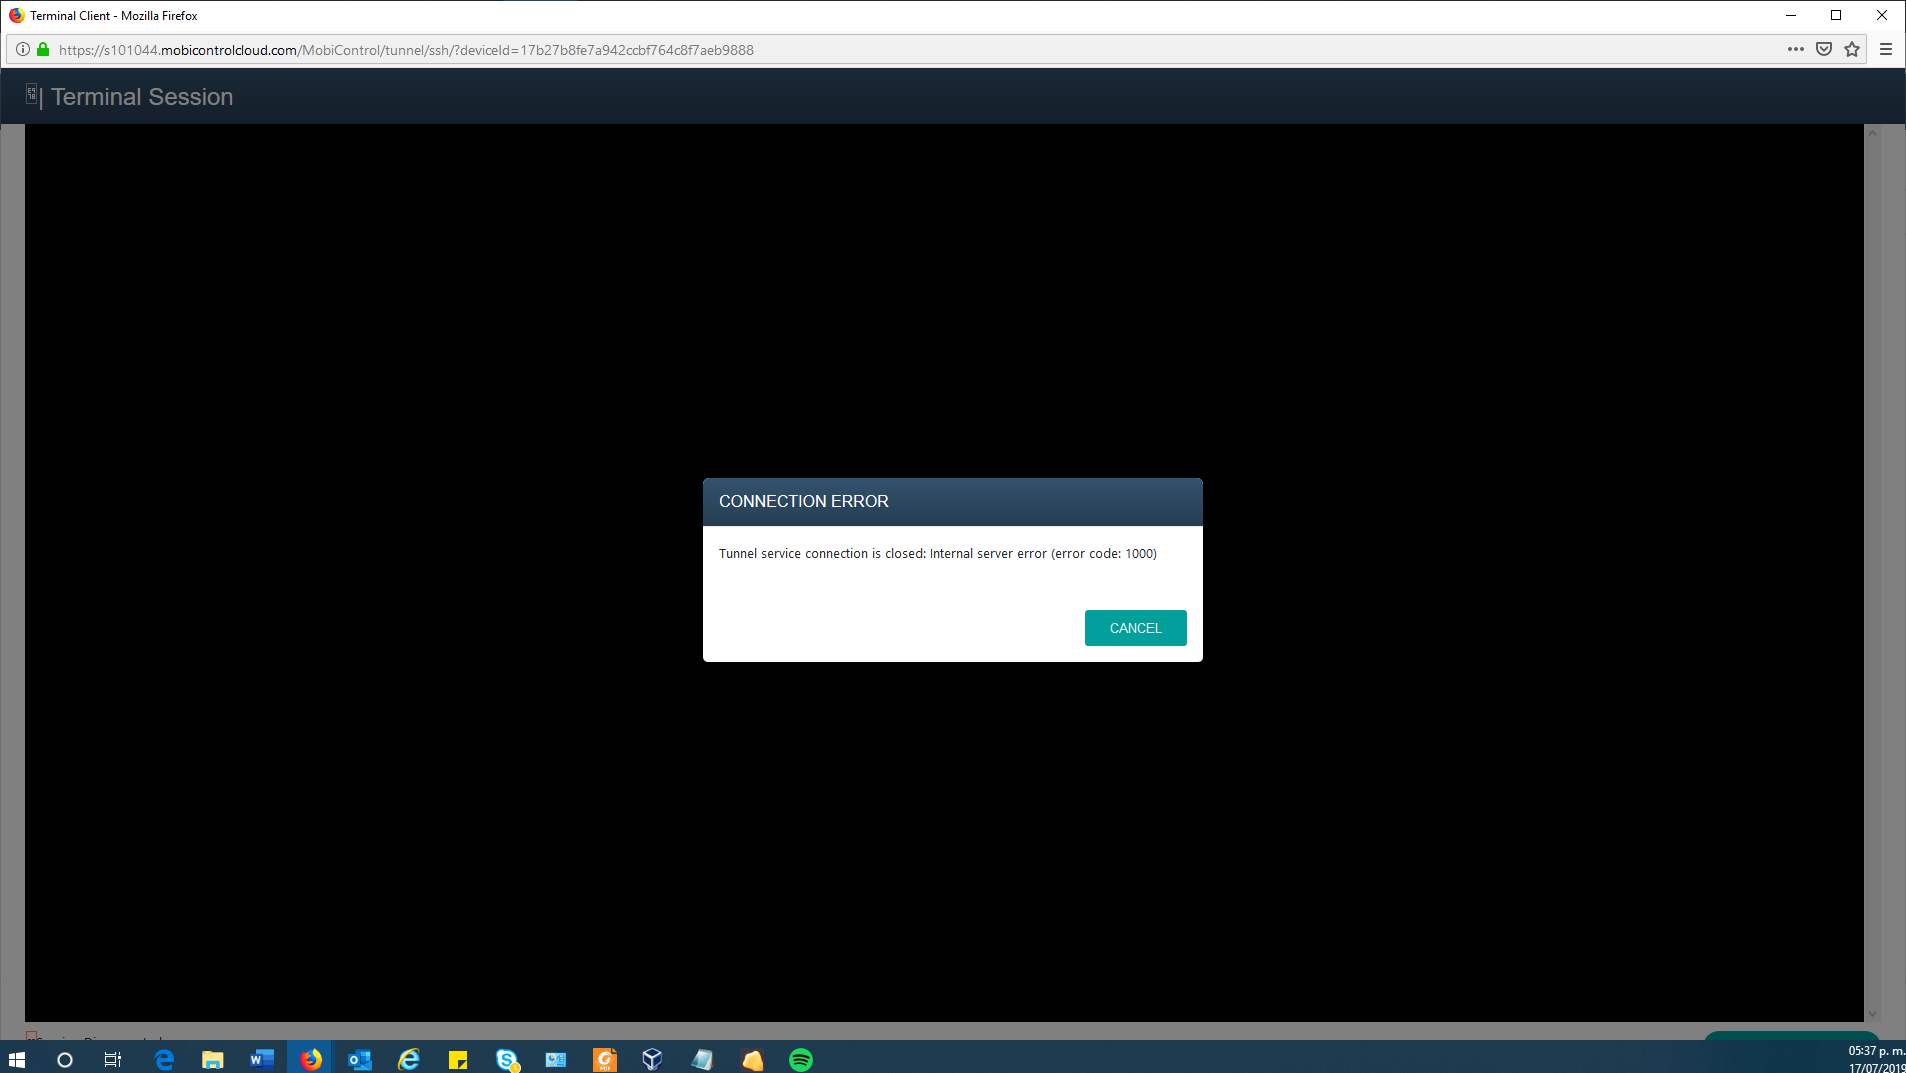
Task: Click the green secure connection padlock
Action: click(x=43, y=49)
